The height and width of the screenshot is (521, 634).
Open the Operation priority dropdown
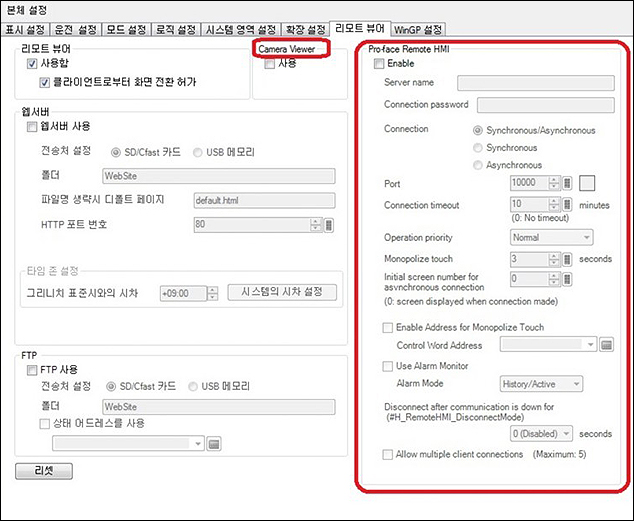point(551,238)
